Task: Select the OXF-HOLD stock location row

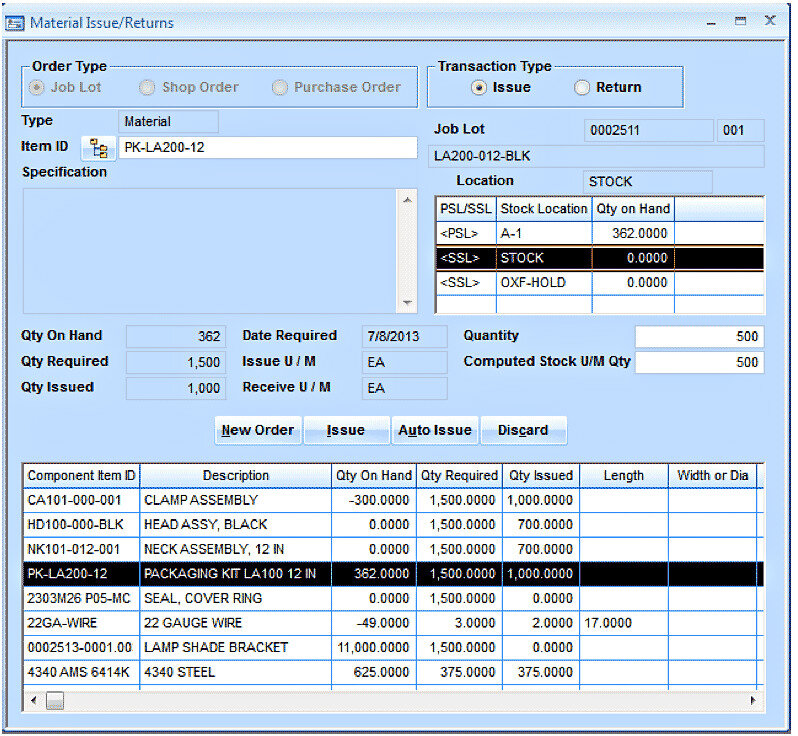Action: [x=543, y=283]
